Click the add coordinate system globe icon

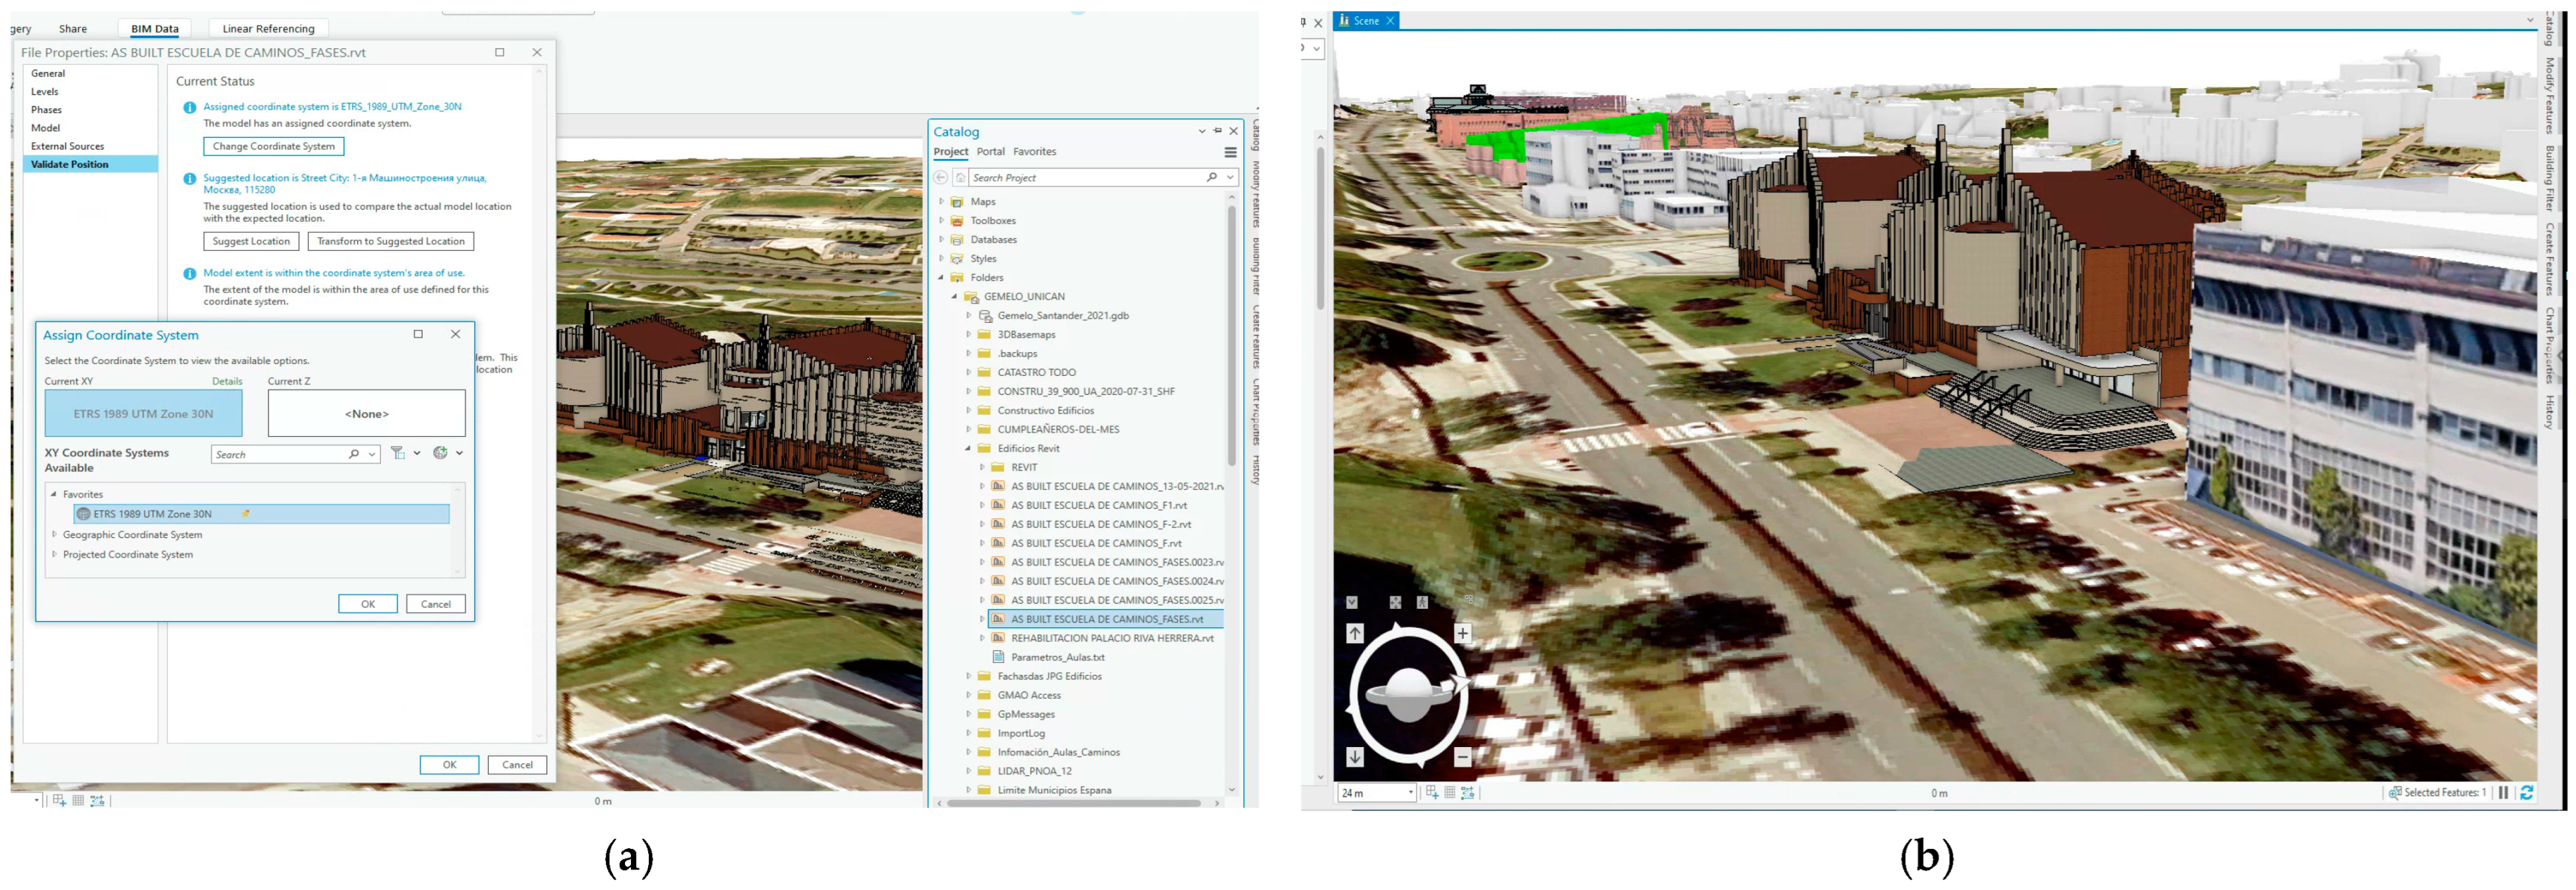pyautogui.click(x=440, y=453)
